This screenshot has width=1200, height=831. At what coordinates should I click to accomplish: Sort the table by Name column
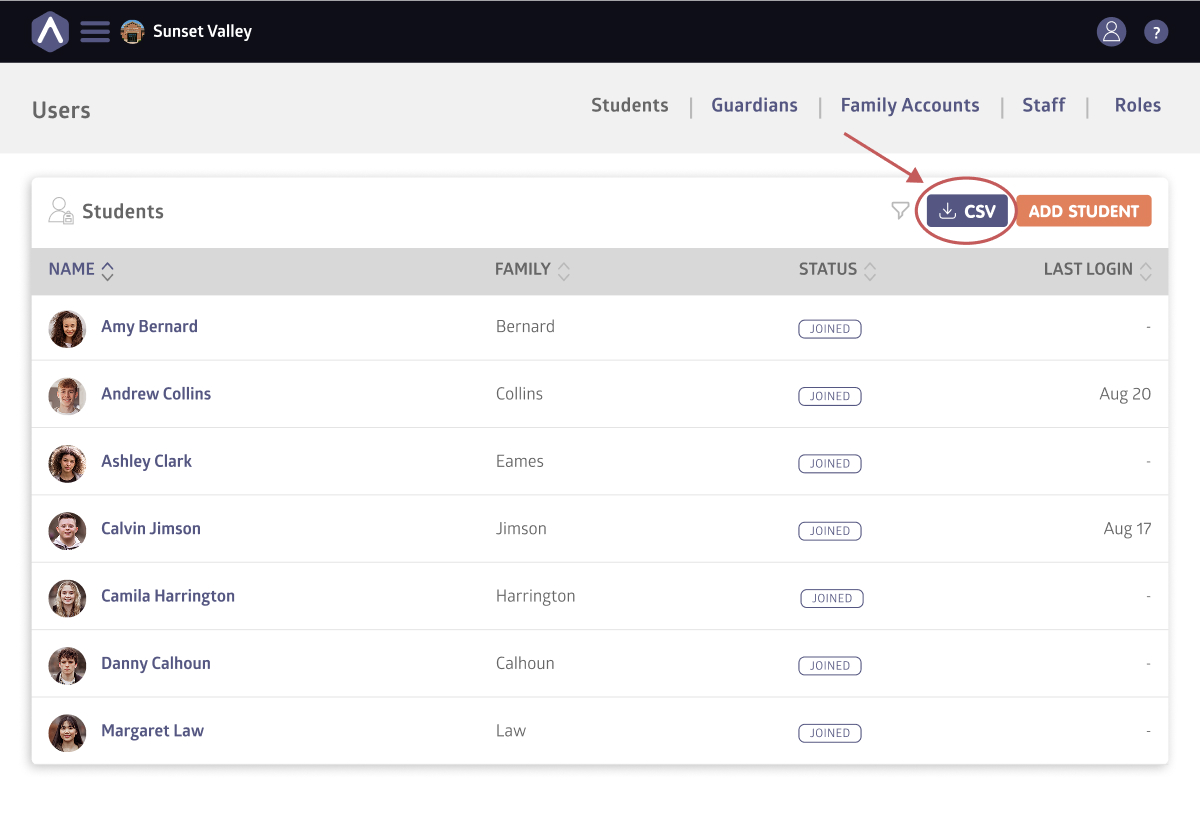coord(107,270)
